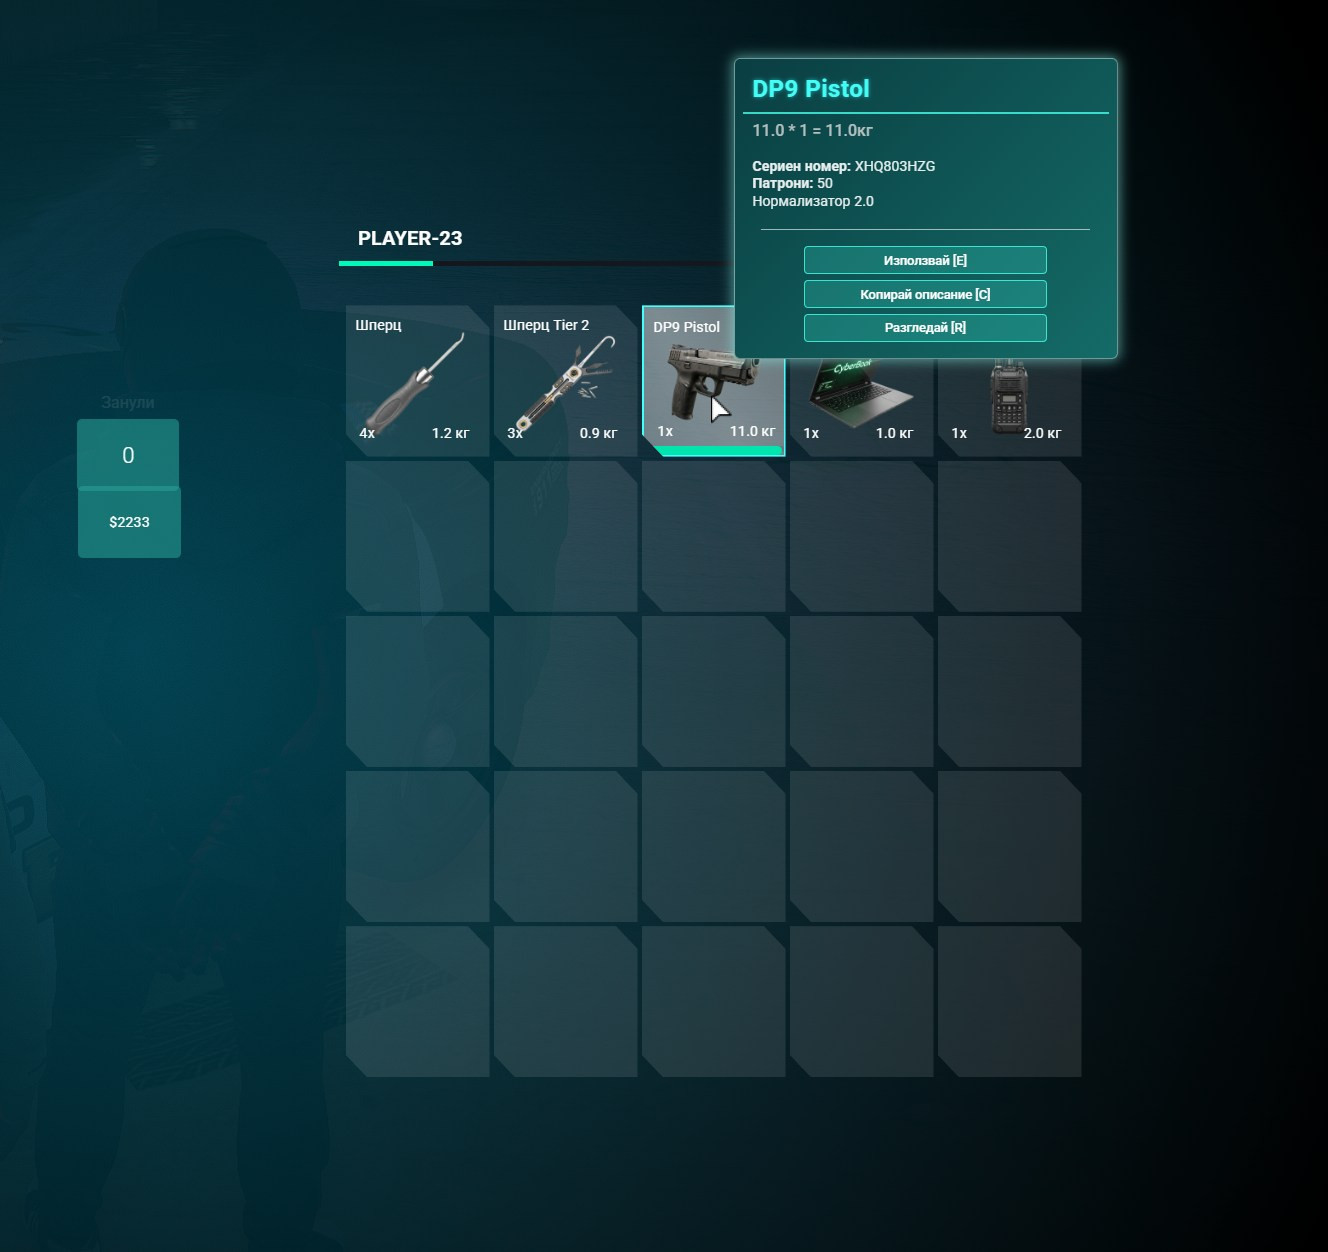Click the 4x count on Шперц
The width and height of the screenshot is (1328, 1252).
tap(367, 433)
